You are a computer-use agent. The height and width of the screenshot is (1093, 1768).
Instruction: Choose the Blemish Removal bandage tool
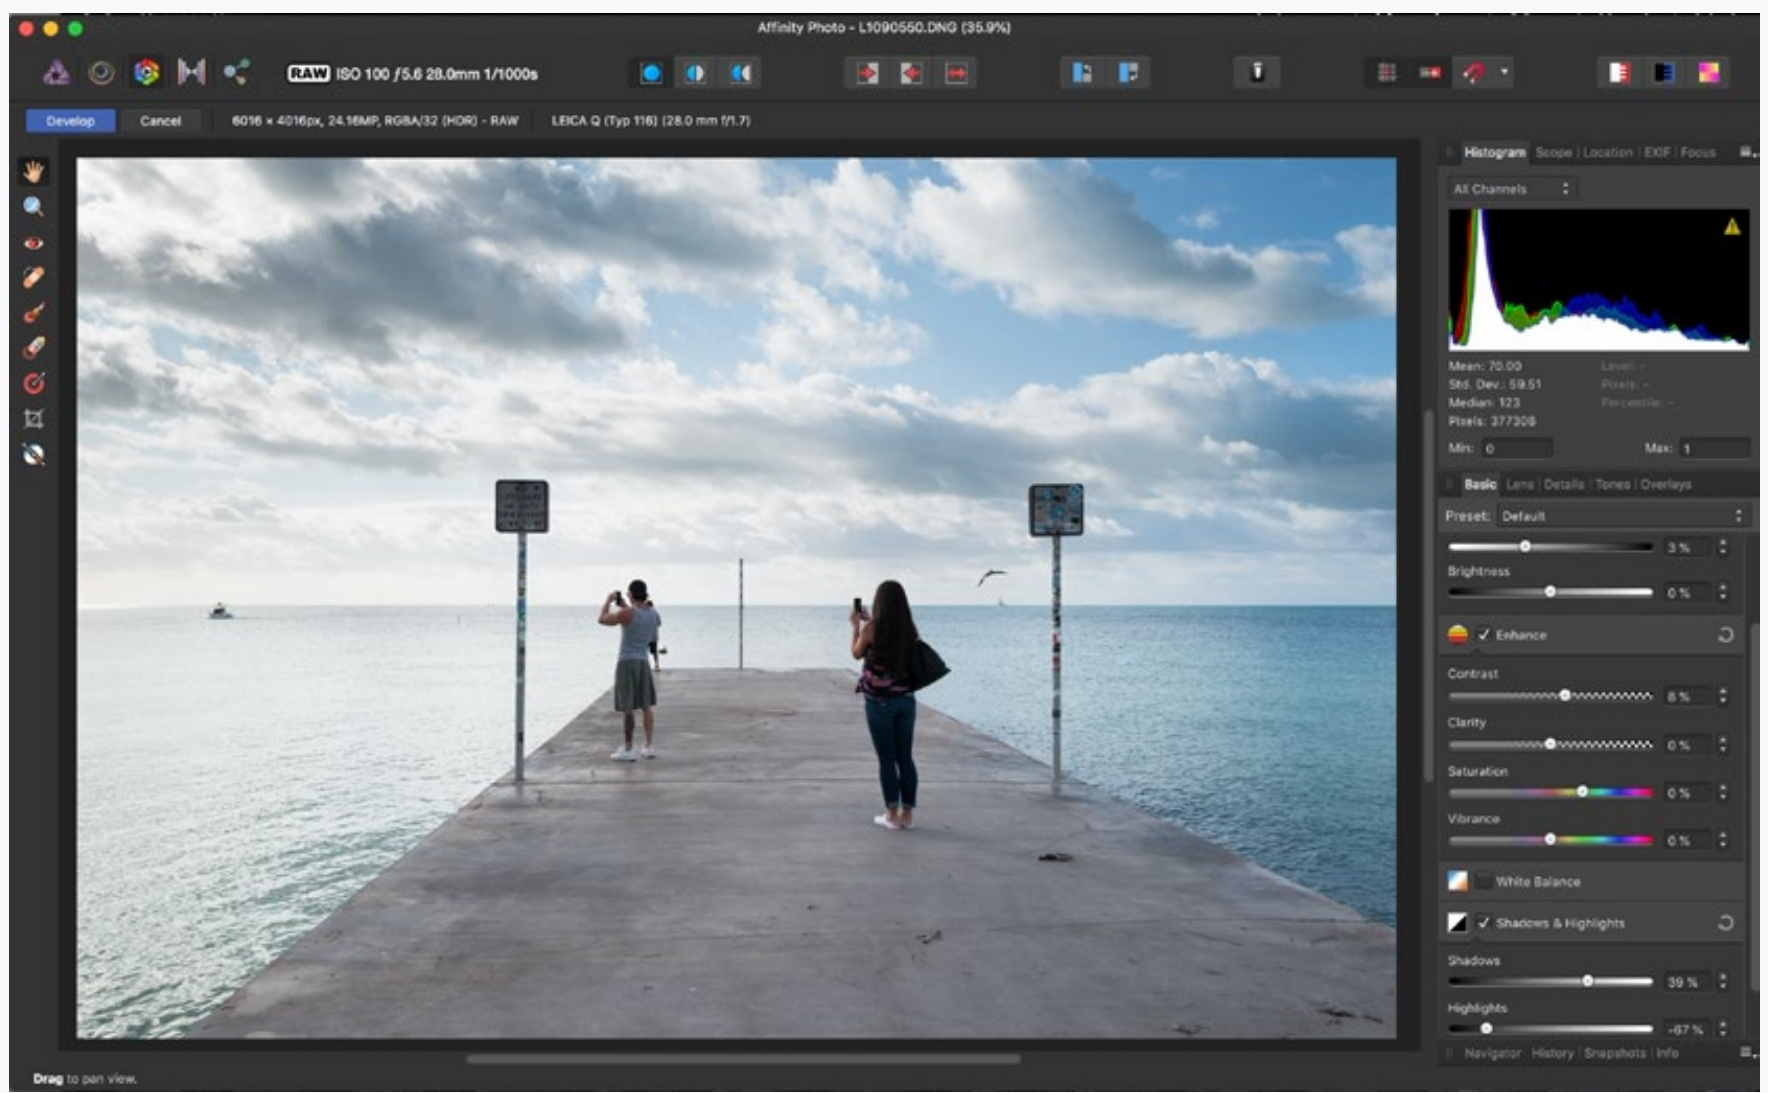point(33,277)
